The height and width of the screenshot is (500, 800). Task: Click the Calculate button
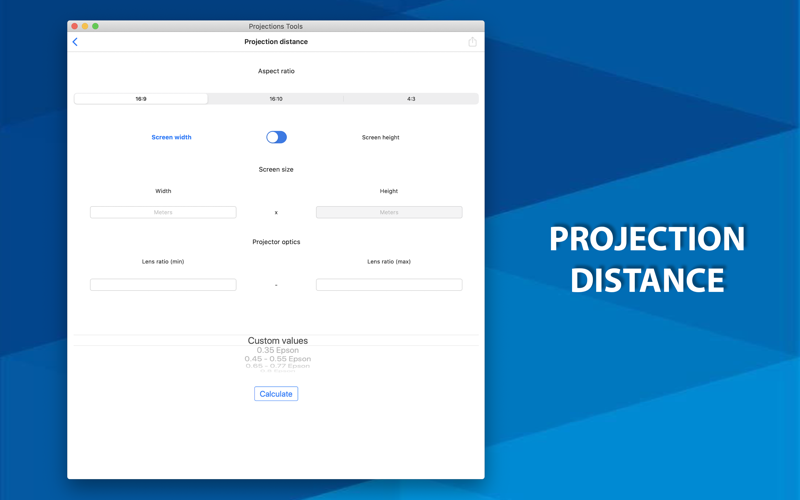pos(276,394)
